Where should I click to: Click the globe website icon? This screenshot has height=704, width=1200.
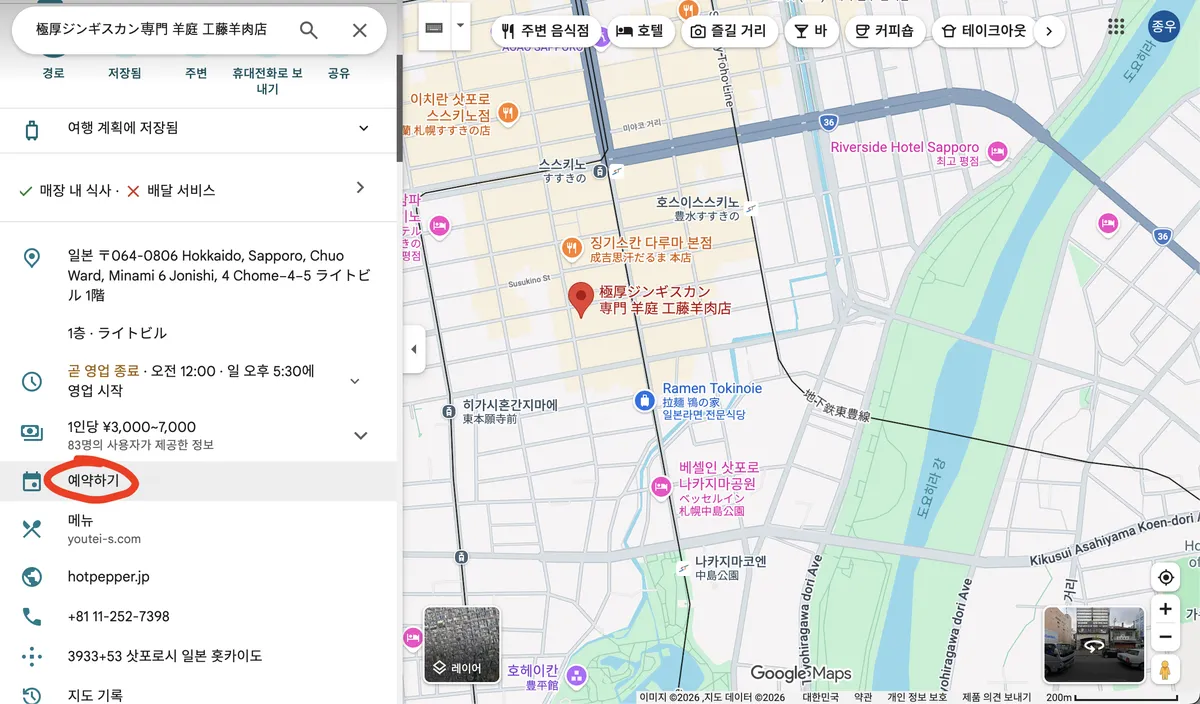32,577
